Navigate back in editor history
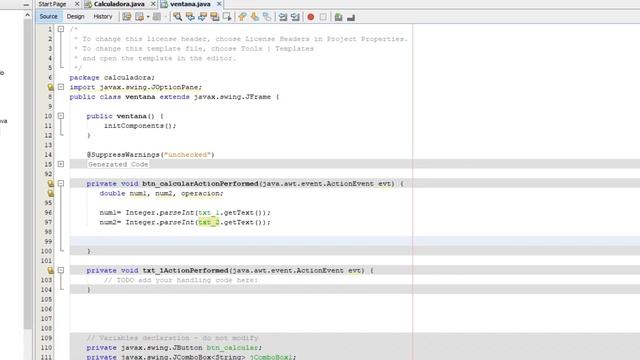The image size is (640, 360). [140, 17]
